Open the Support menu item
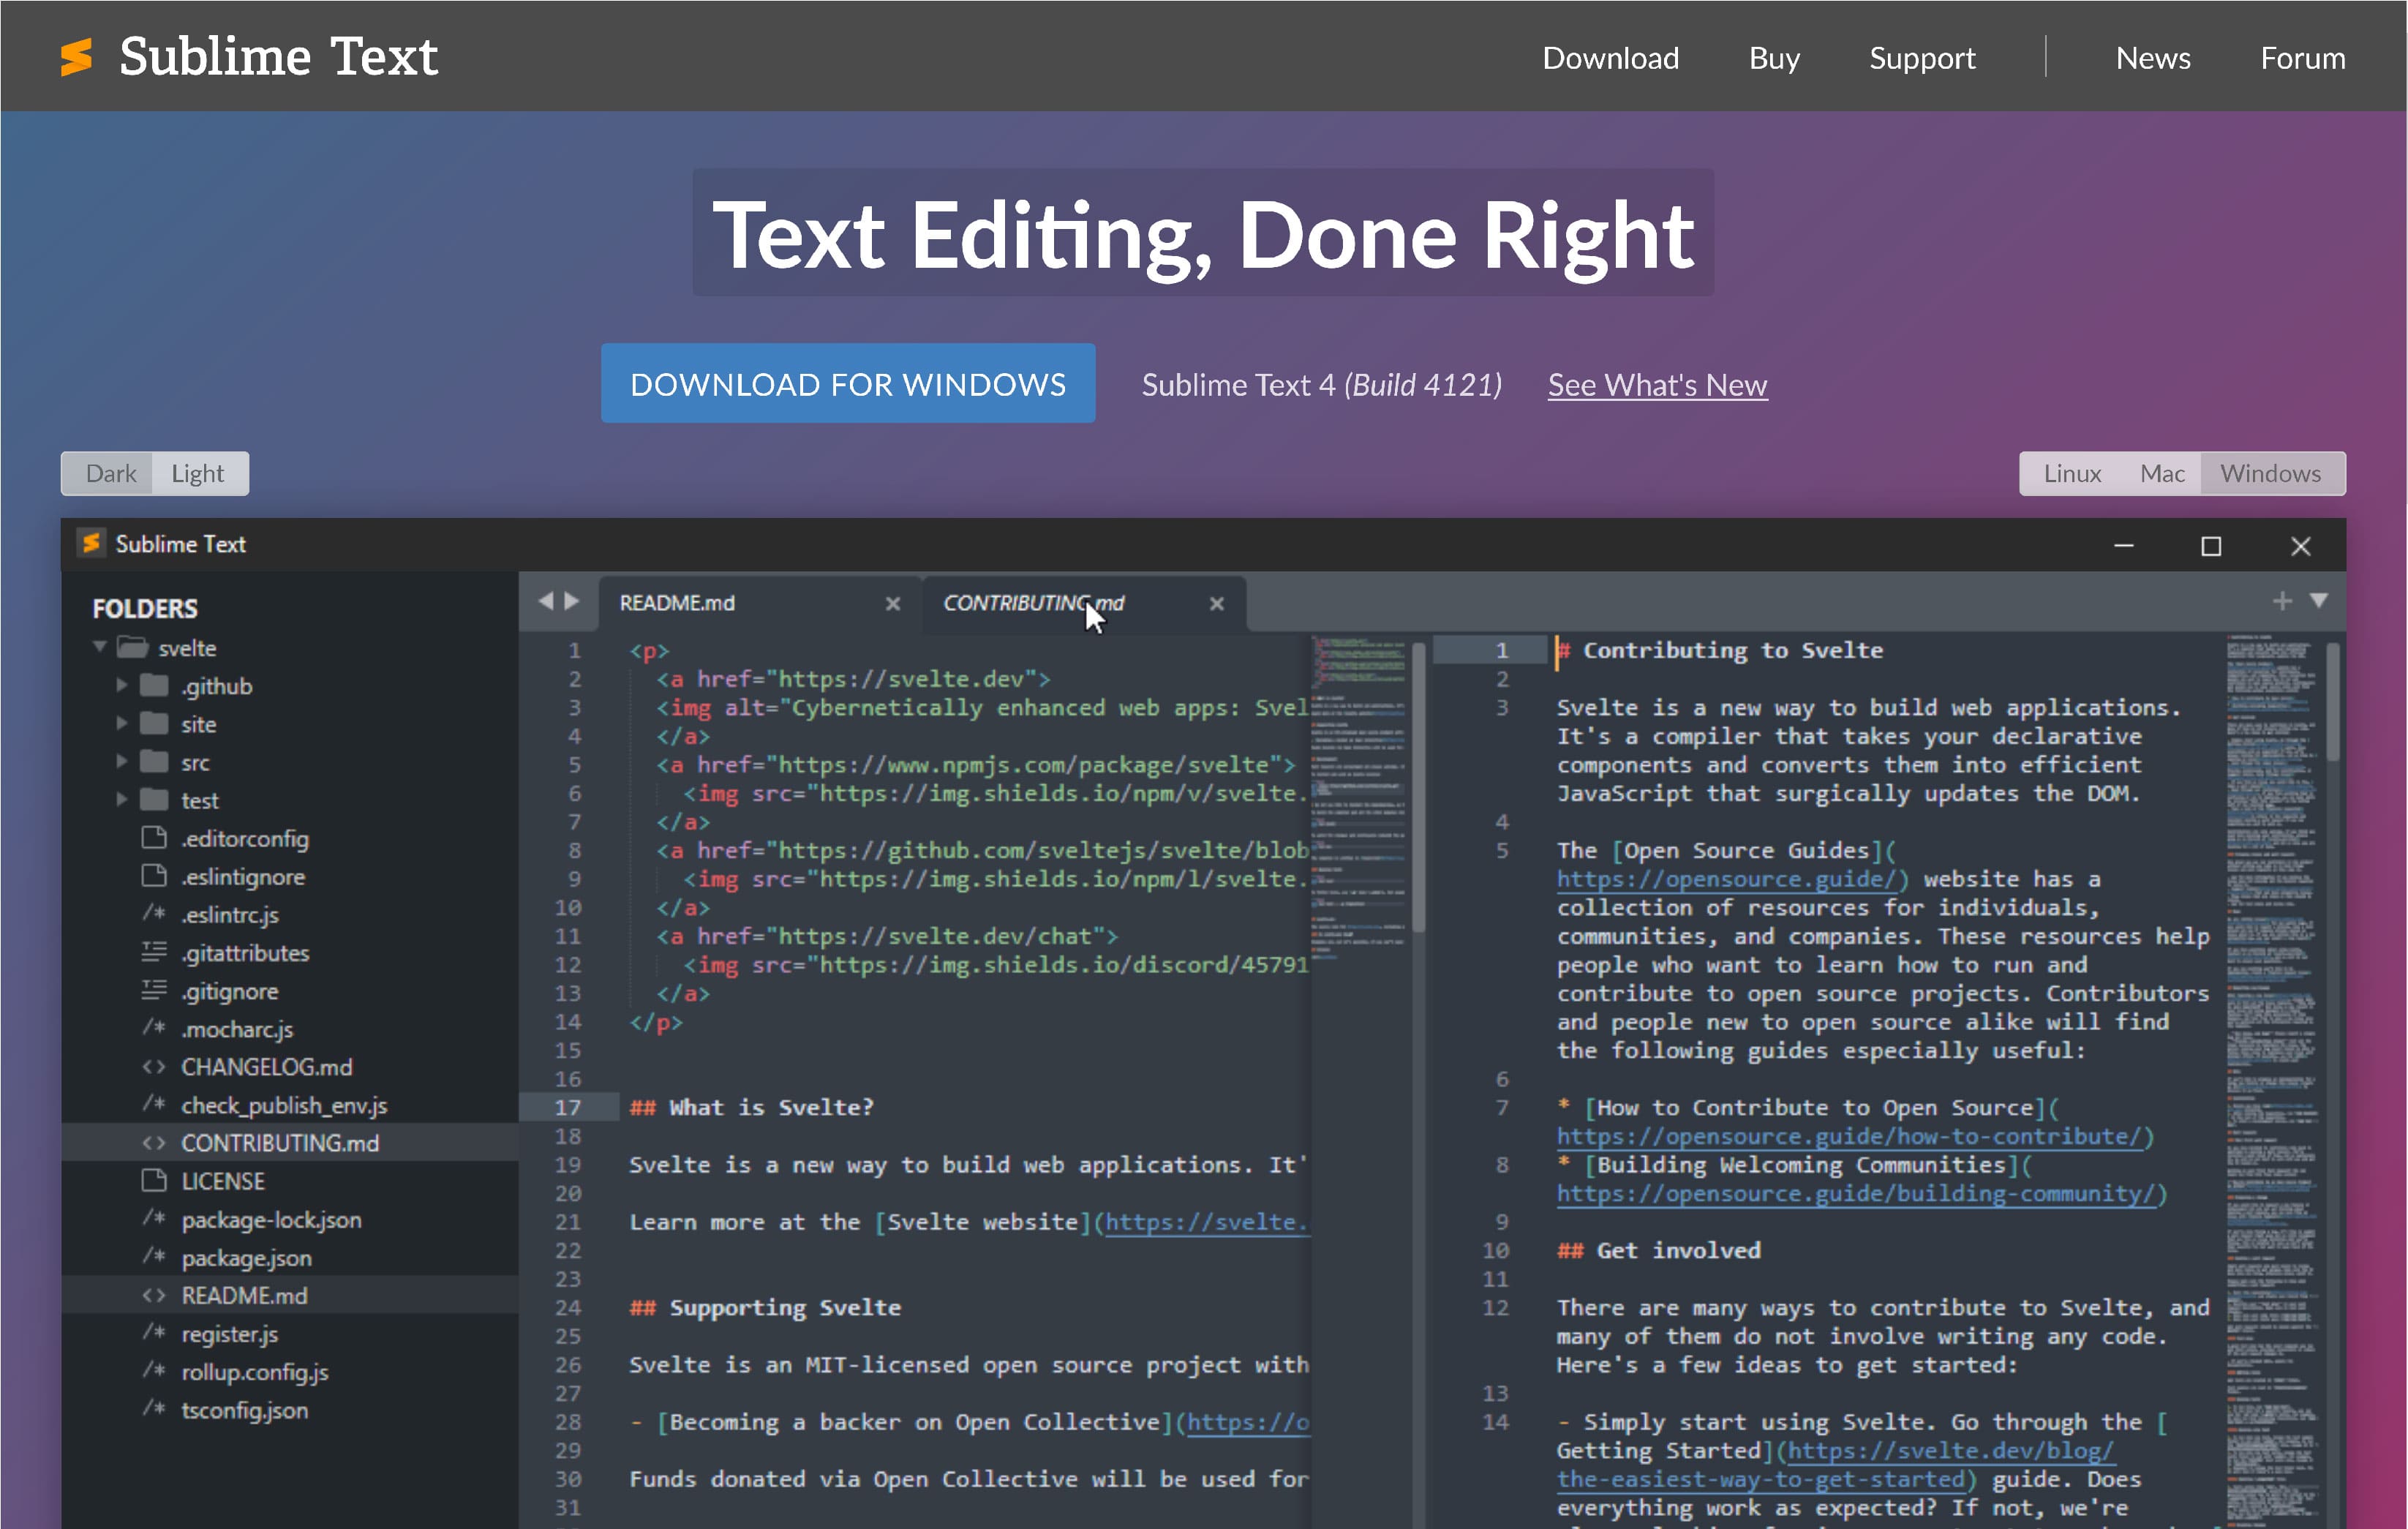 click(x=1922, y=58)
